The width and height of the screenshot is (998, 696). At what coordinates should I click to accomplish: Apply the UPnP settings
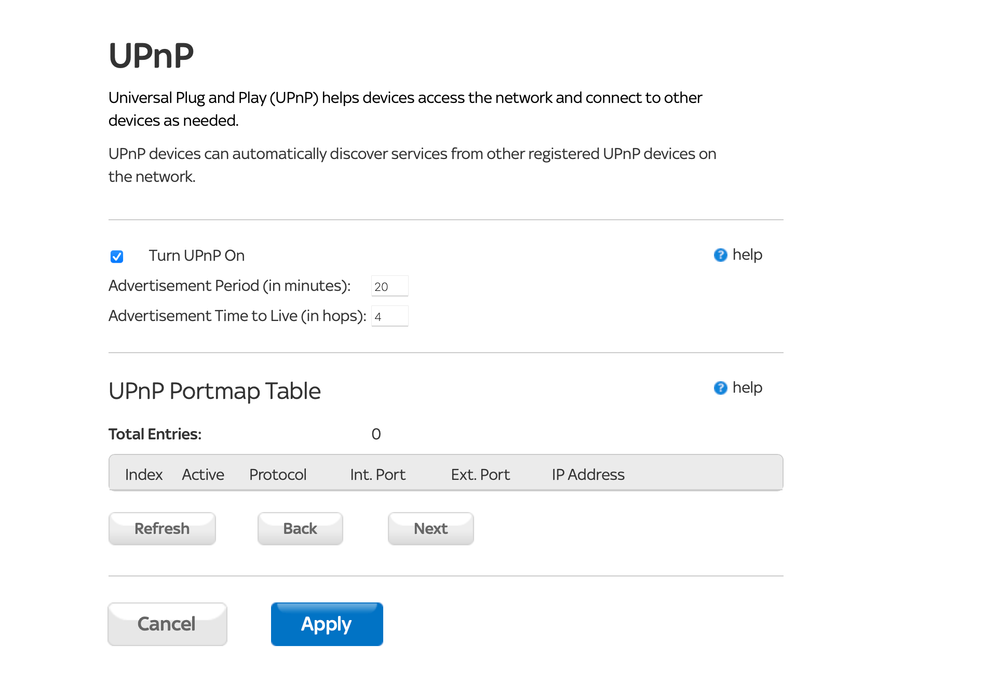click(x=326, y=624)
